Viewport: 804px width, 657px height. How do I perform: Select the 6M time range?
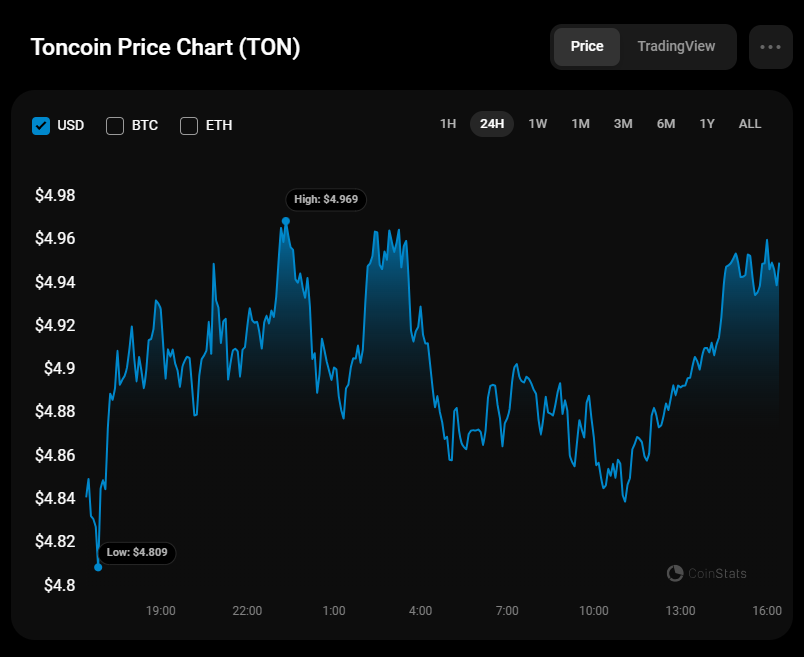666,124
